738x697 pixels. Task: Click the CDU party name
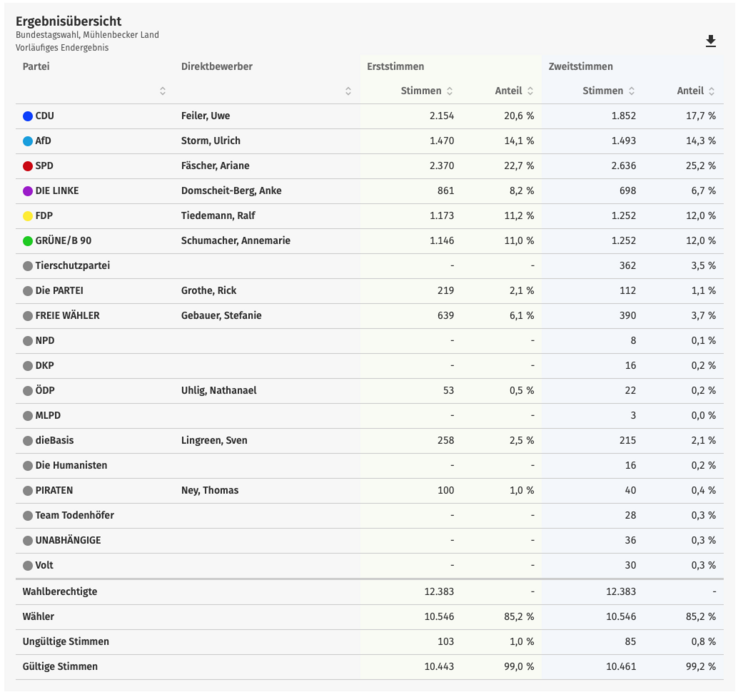click(45, 116)
